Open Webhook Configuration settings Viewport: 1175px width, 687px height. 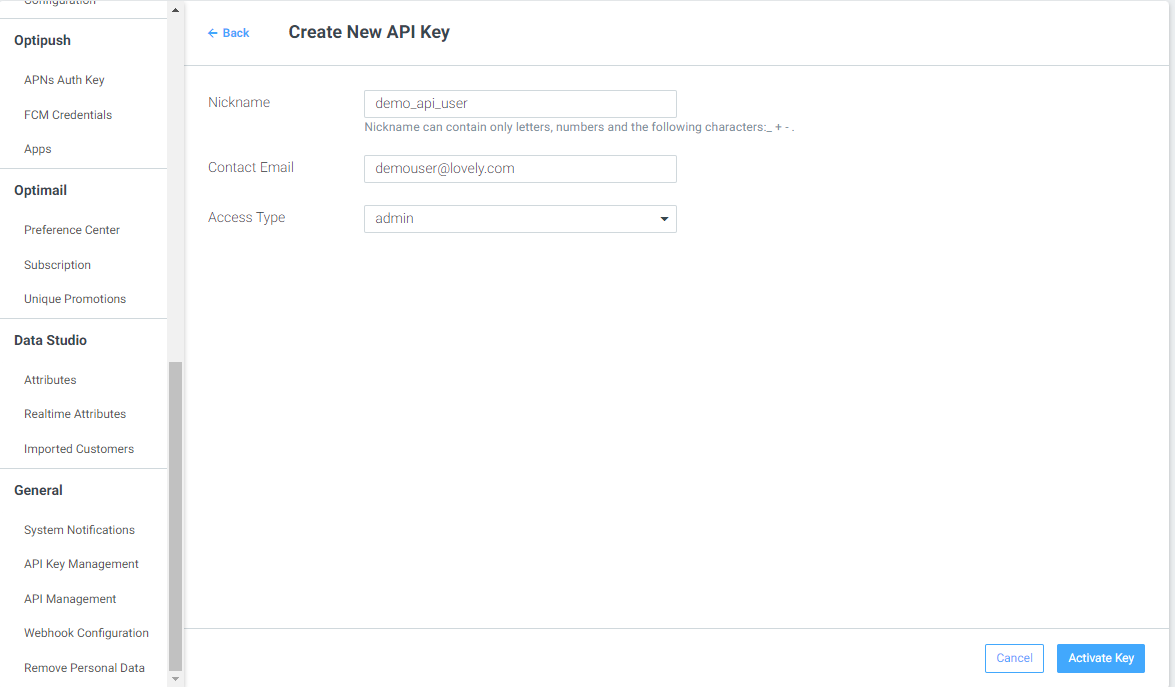click(86, 633)
